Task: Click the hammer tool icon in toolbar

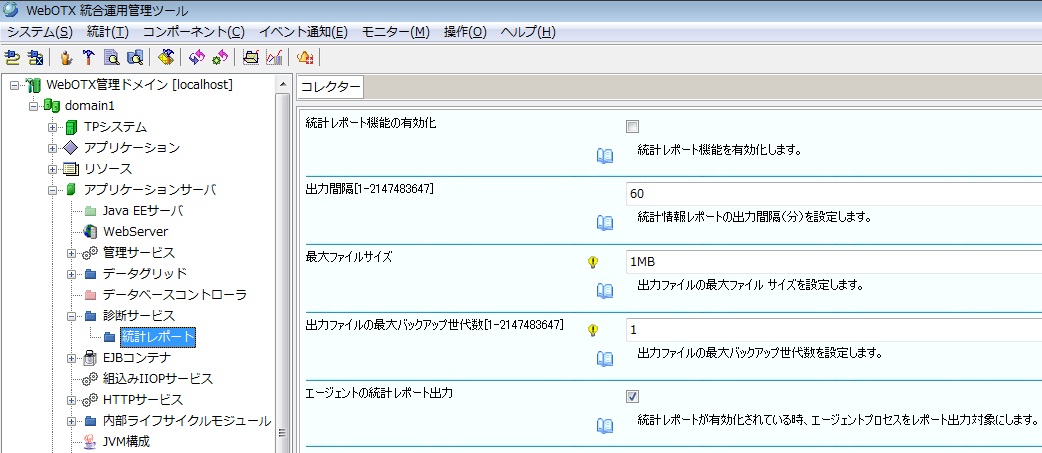Action: coord(89,57)
